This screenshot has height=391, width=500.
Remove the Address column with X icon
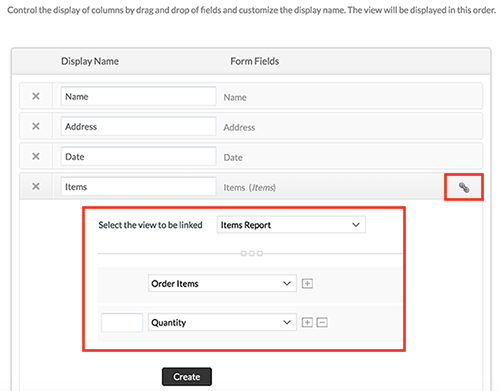coord(36,126)
